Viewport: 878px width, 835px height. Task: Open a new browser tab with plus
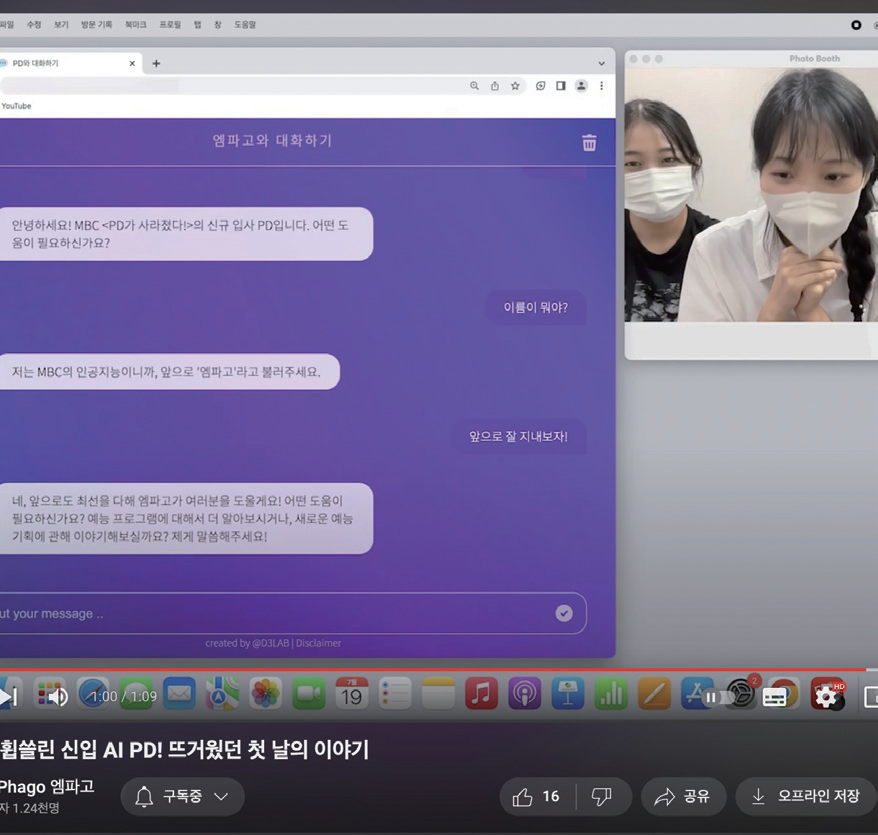156,64
